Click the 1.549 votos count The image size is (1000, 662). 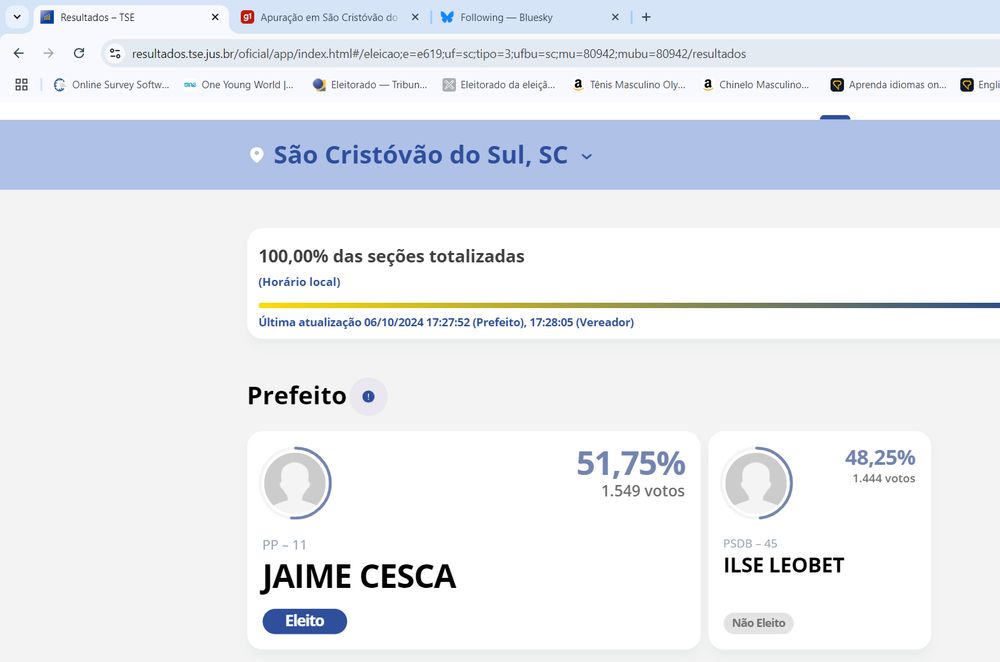(x=643, y=491)
